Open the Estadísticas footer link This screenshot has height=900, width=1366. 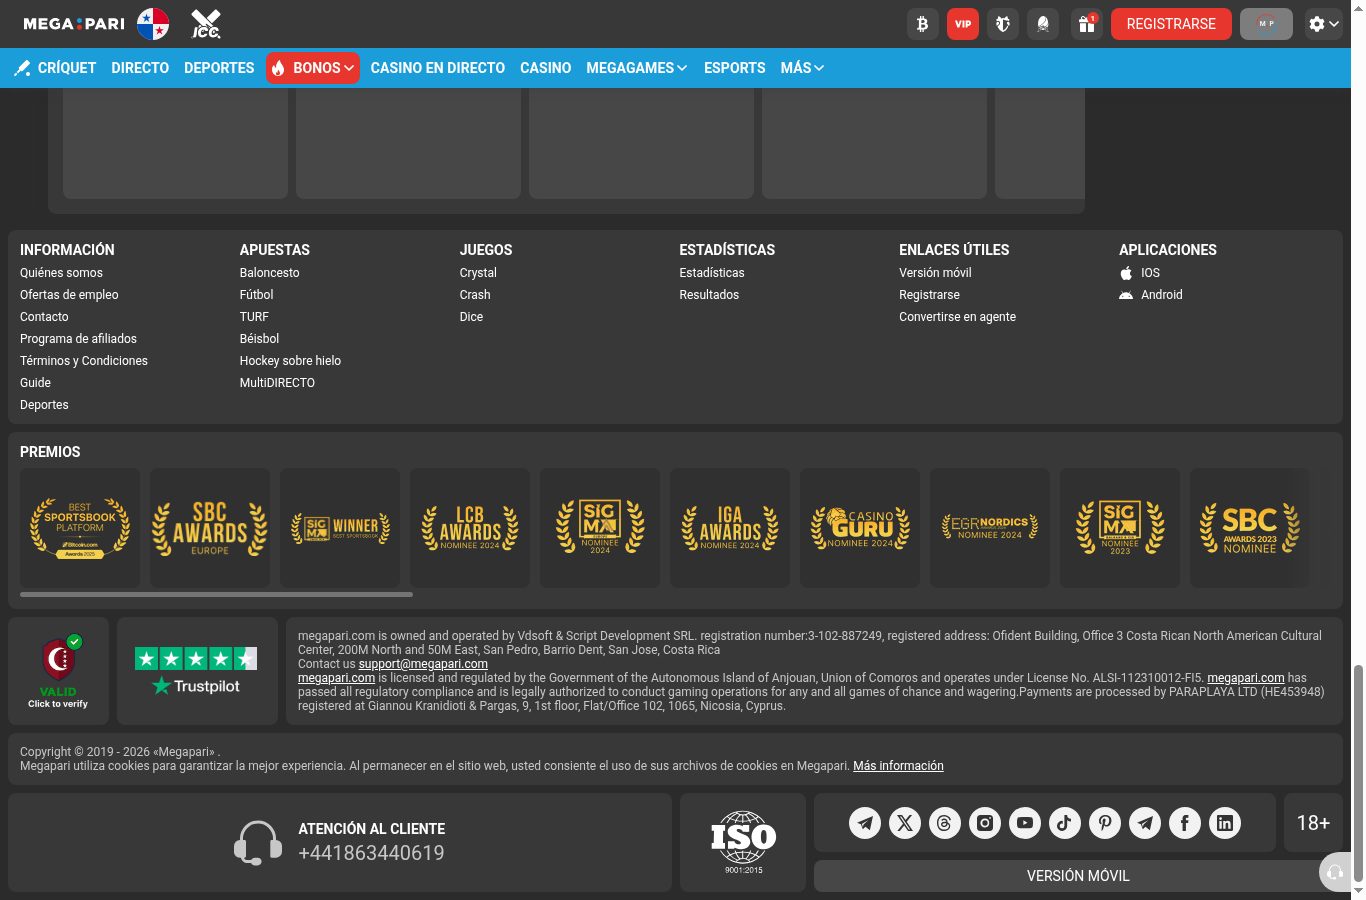[712, 273]
